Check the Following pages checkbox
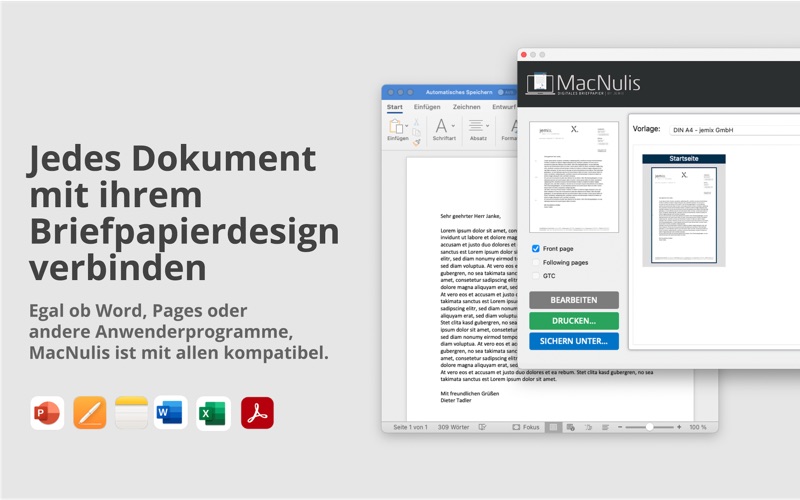Screen dimensions: 800x500 click(536, 262)
